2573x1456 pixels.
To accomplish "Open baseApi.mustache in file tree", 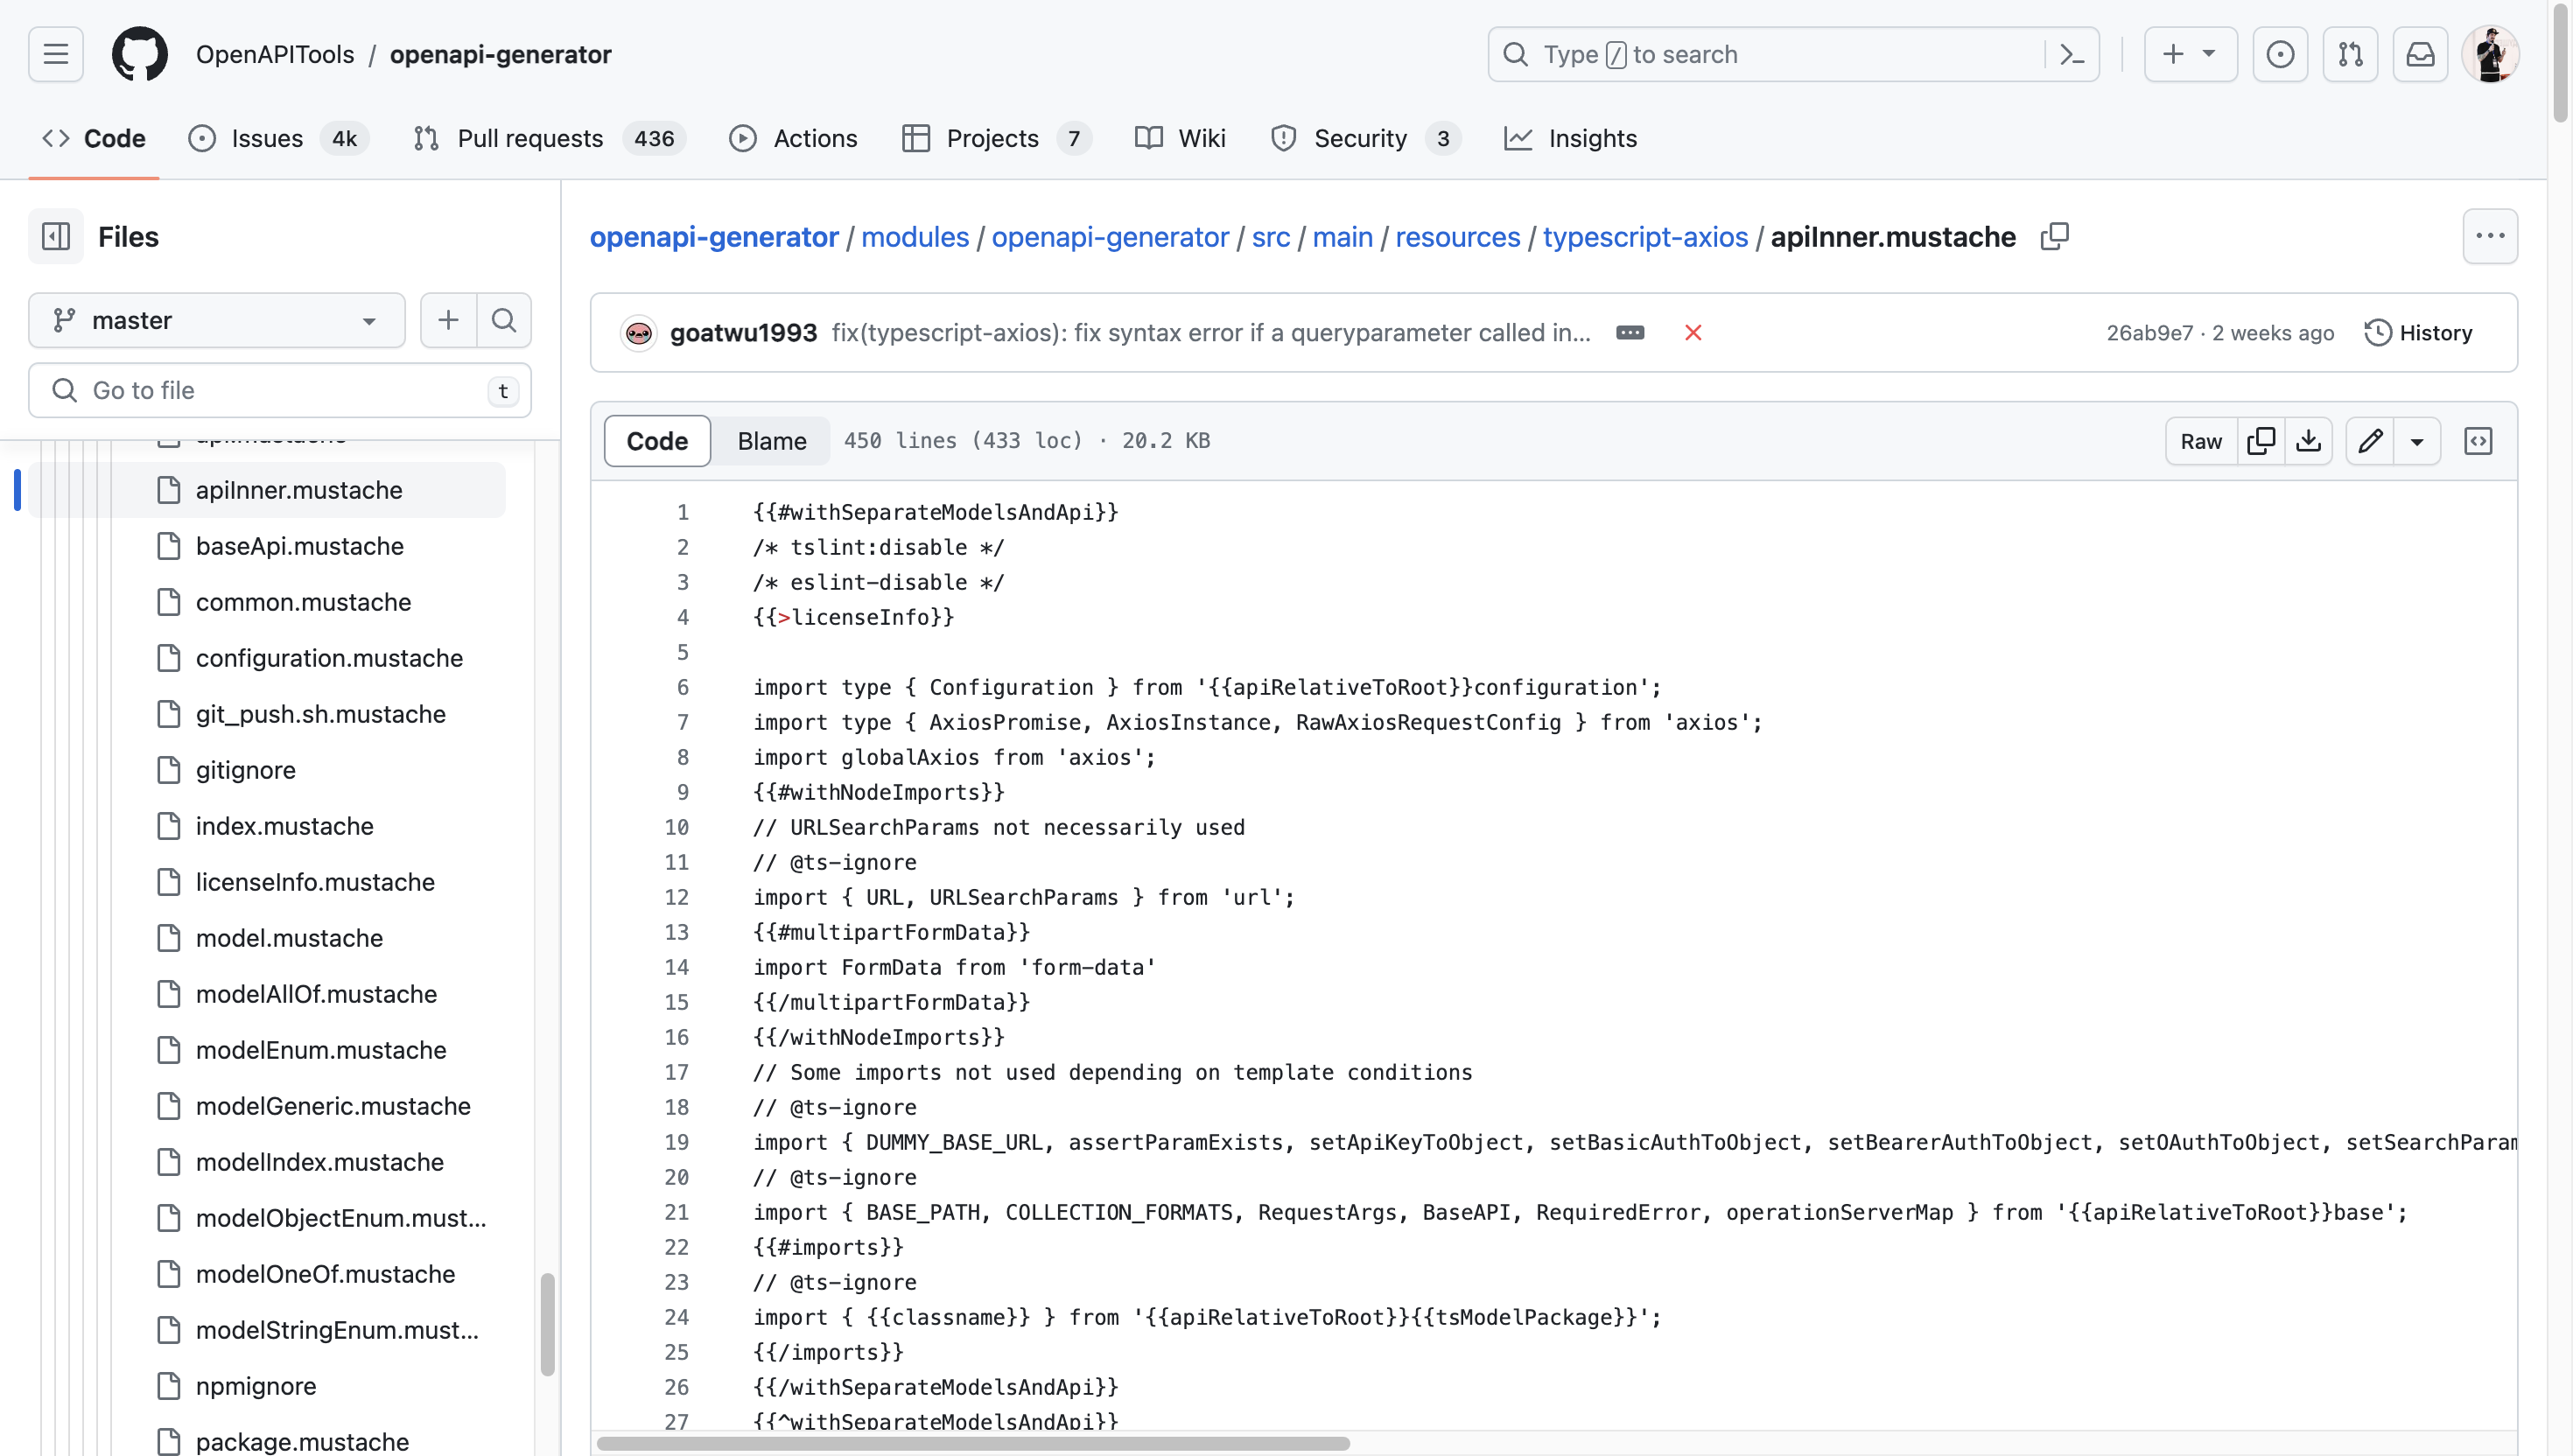I will tap(299, 546).
